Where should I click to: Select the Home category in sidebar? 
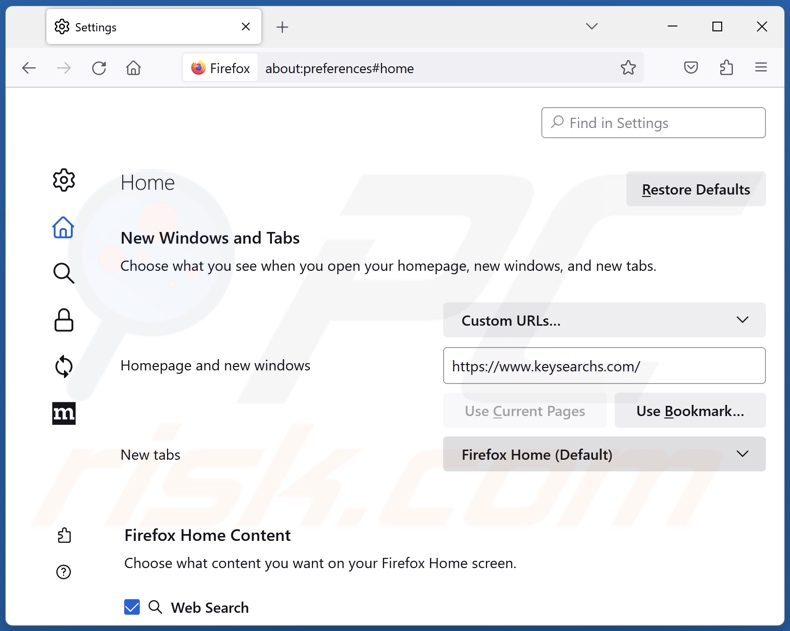pyautogui.click(x=63, y=227)
